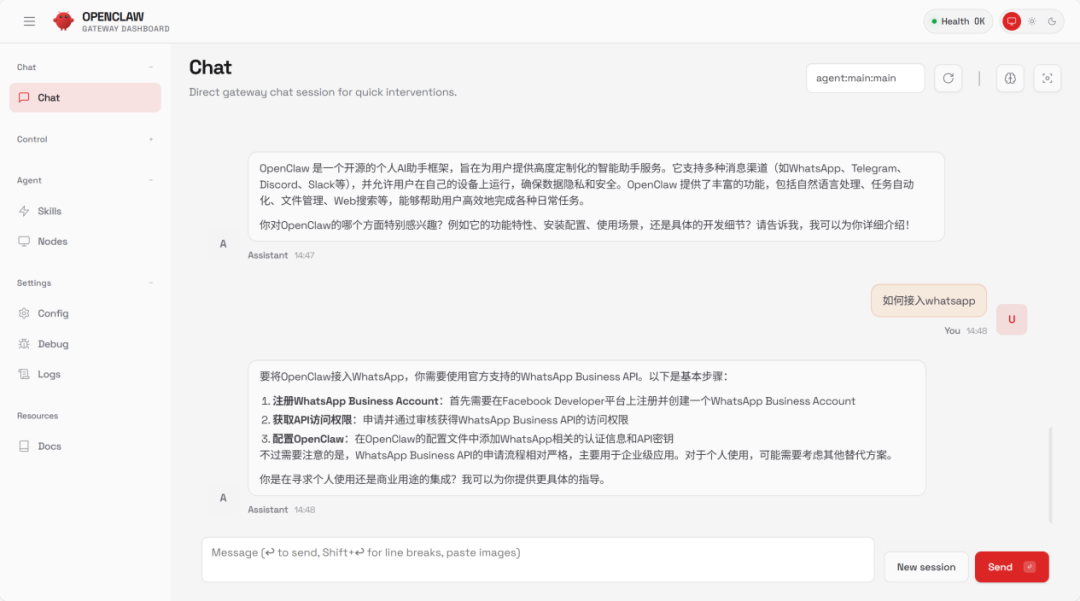The height and width of the screenshot is (601, 1080).
Task: Open the Skills page
Action: click(85, 211)
